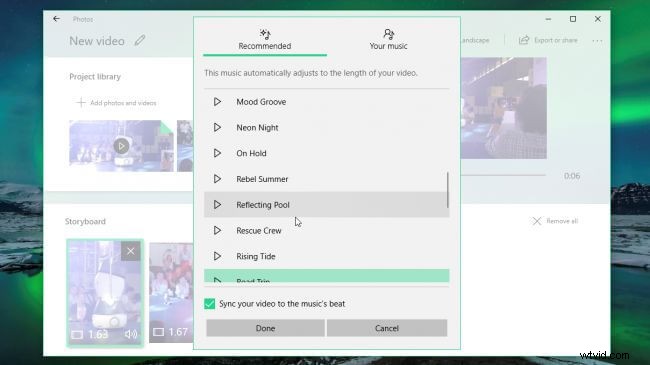Viewport: 650px width, 365px height.
Task: Go back with the Photos back arrow
Action: coord(56,19)
